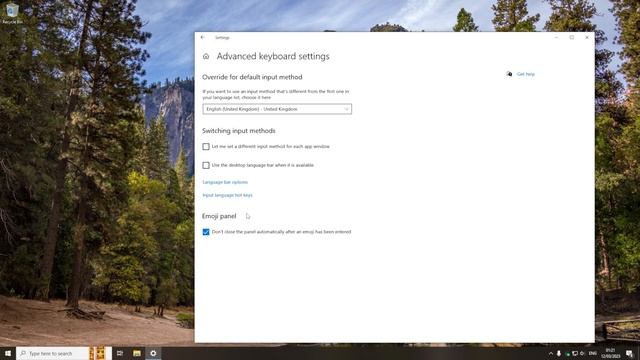Expand the default input method dropdown
The width and height of the screenshot is (640, 360).
(x=277, y=109)
